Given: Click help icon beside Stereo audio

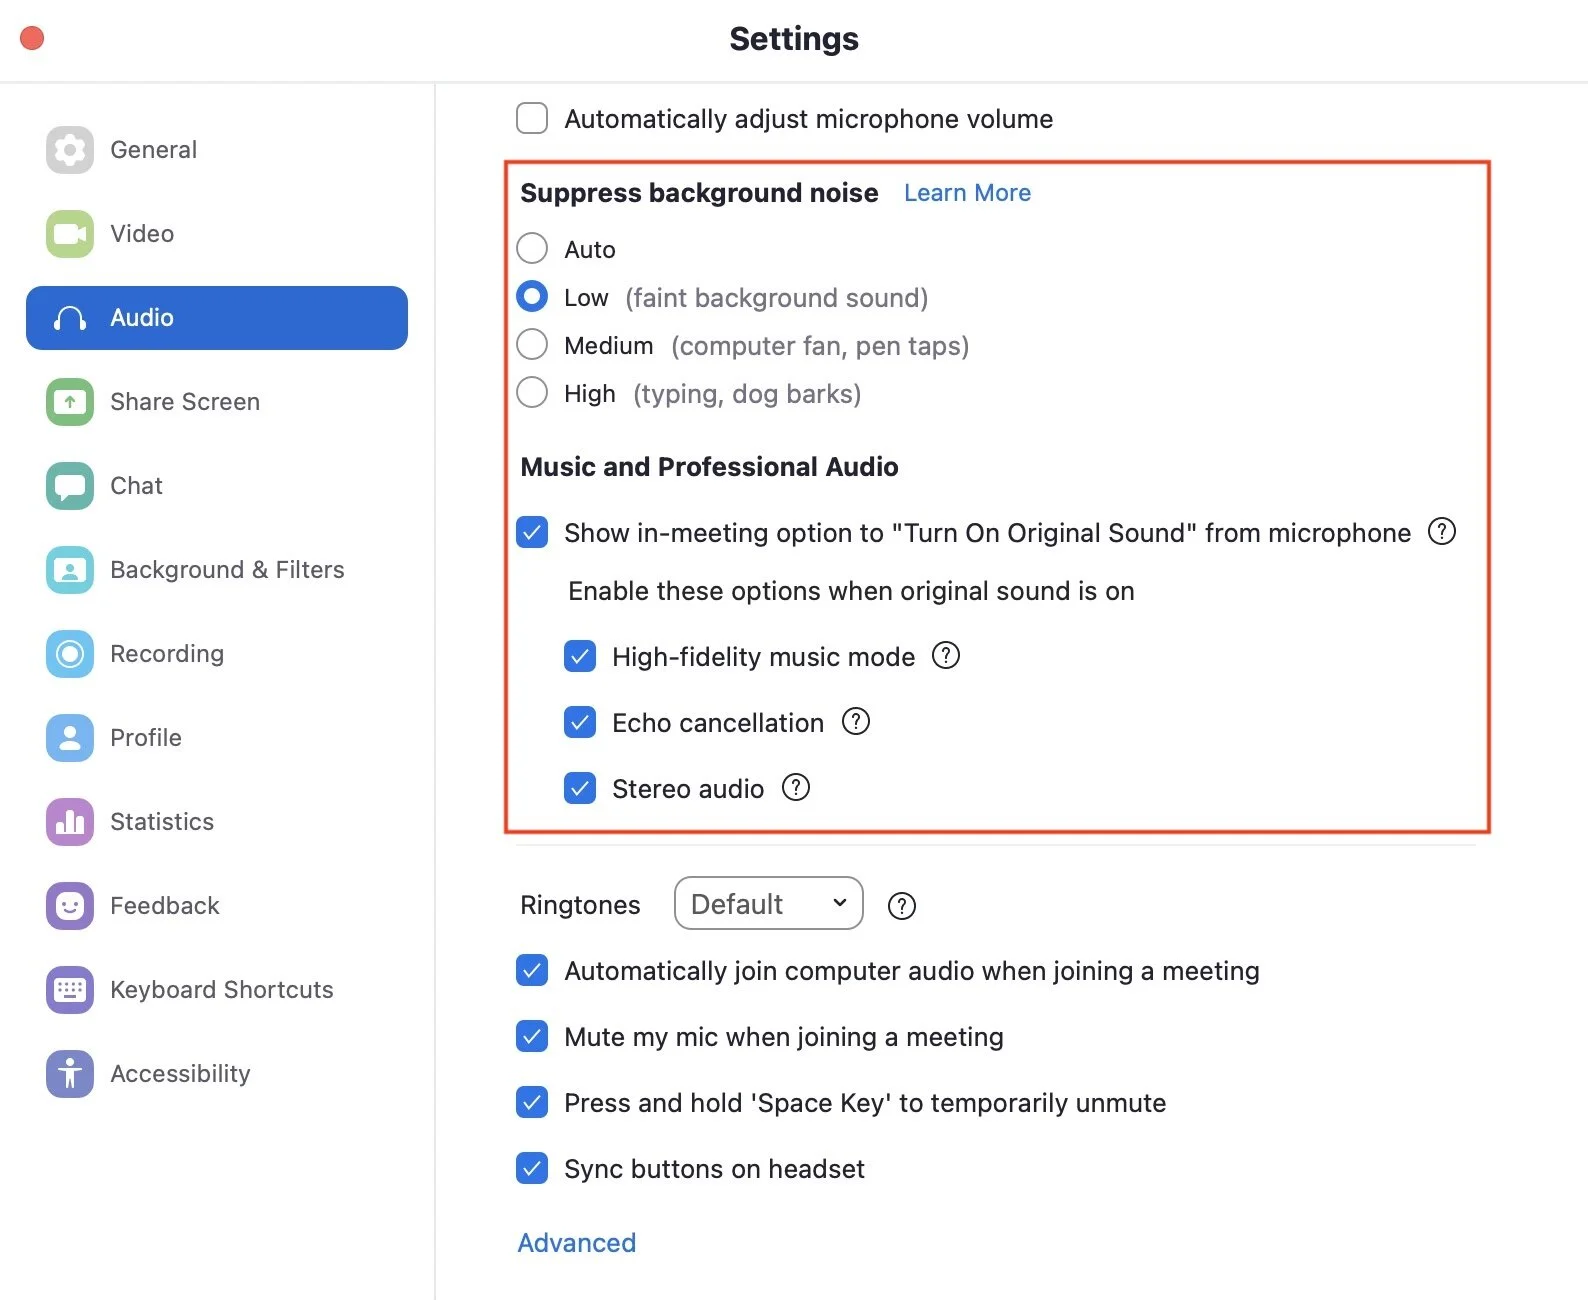Looking at the screenshot, I should coord(796,787).
